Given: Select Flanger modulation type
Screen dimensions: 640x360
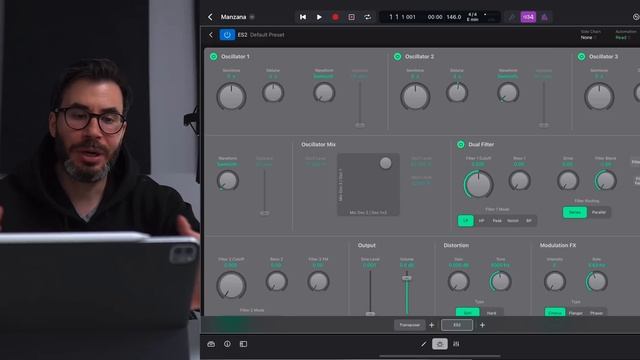Looking at the screenshot, I should [576, 313].
